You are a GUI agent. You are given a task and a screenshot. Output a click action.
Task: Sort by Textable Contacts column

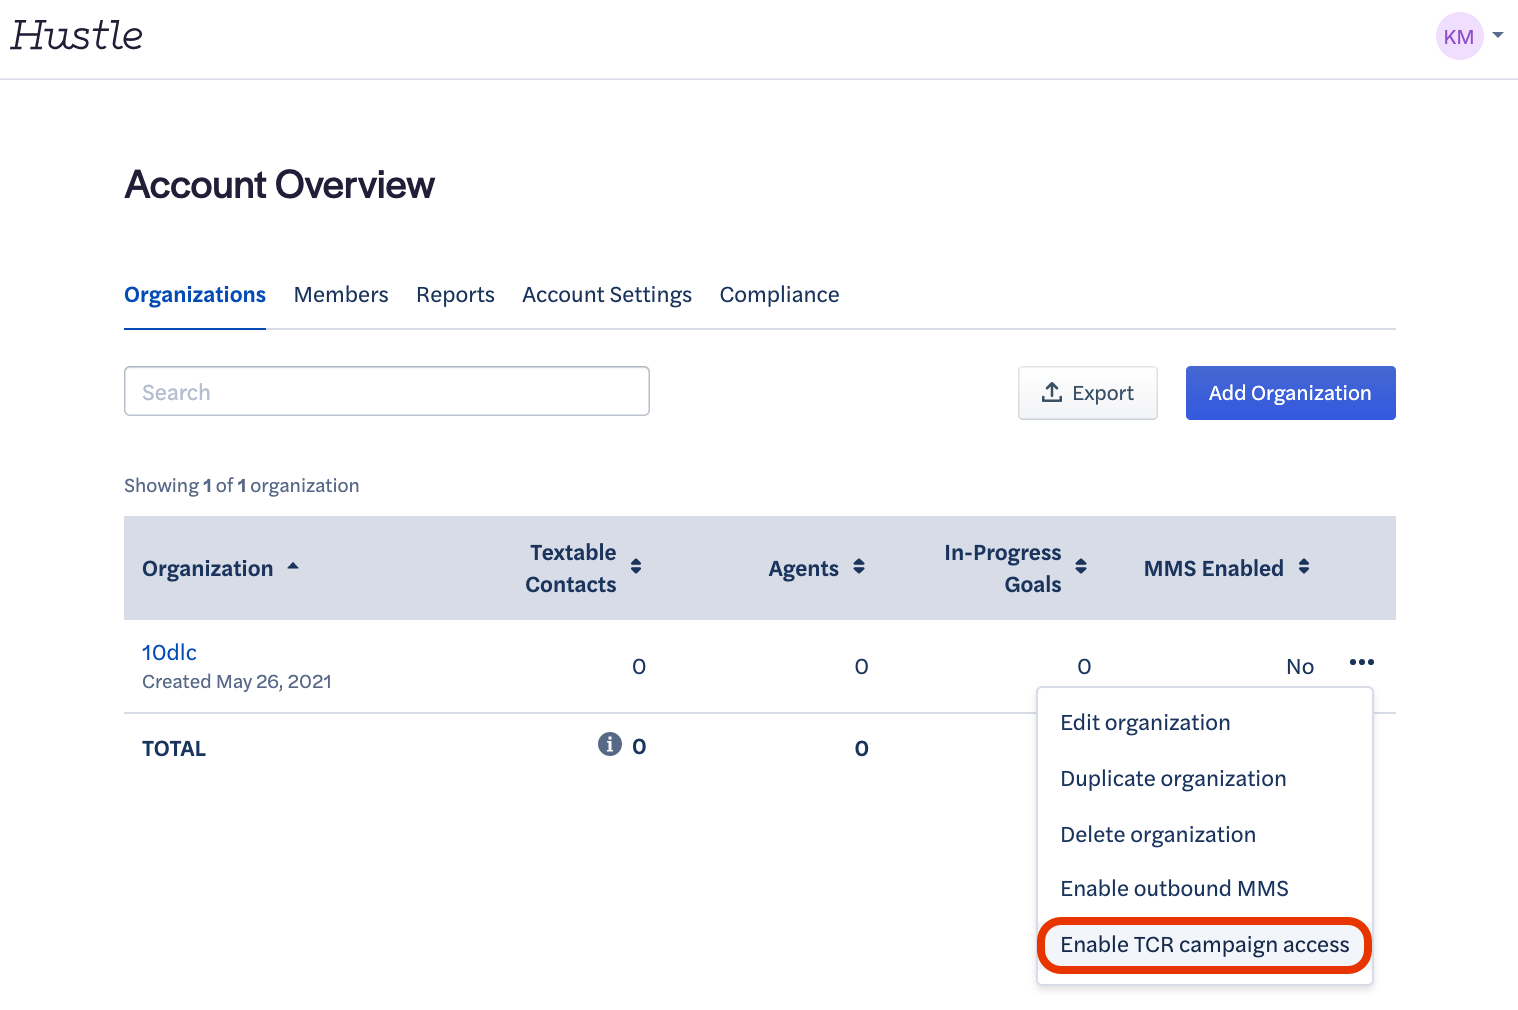tap(636, 567)
